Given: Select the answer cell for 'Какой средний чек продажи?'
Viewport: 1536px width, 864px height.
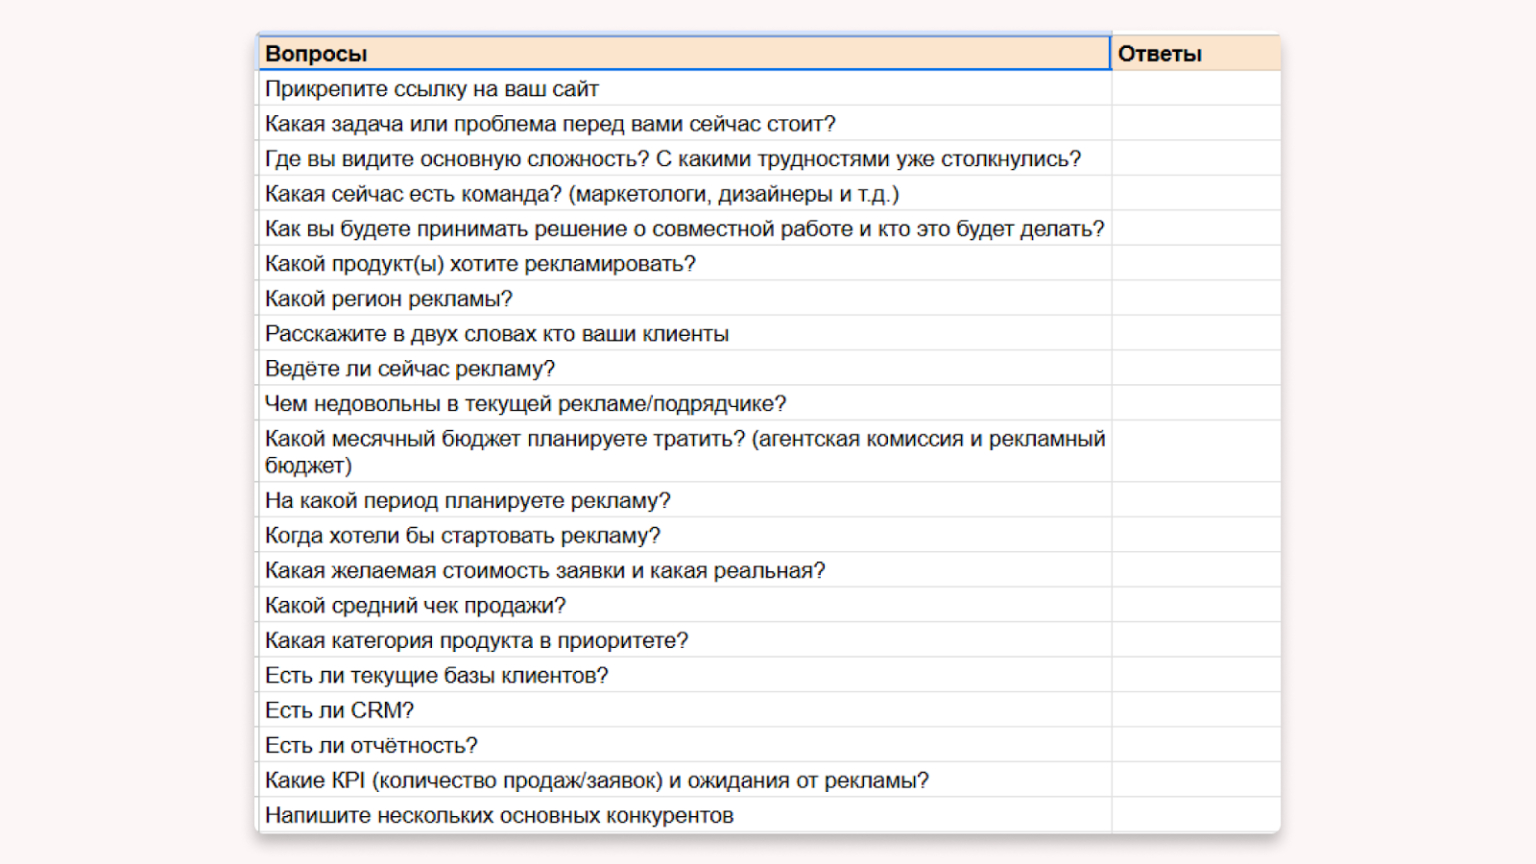Looking at the screenshot, I should click(1195, 606).
